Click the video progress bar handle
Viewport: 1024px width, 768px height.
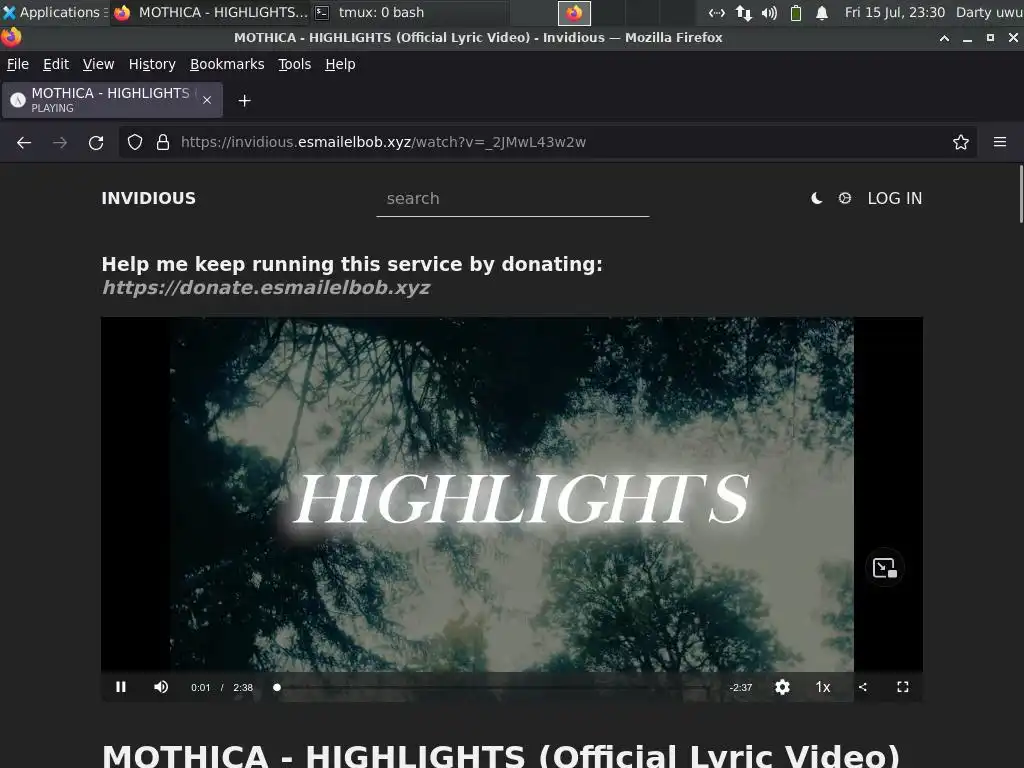tap(277, 687)
